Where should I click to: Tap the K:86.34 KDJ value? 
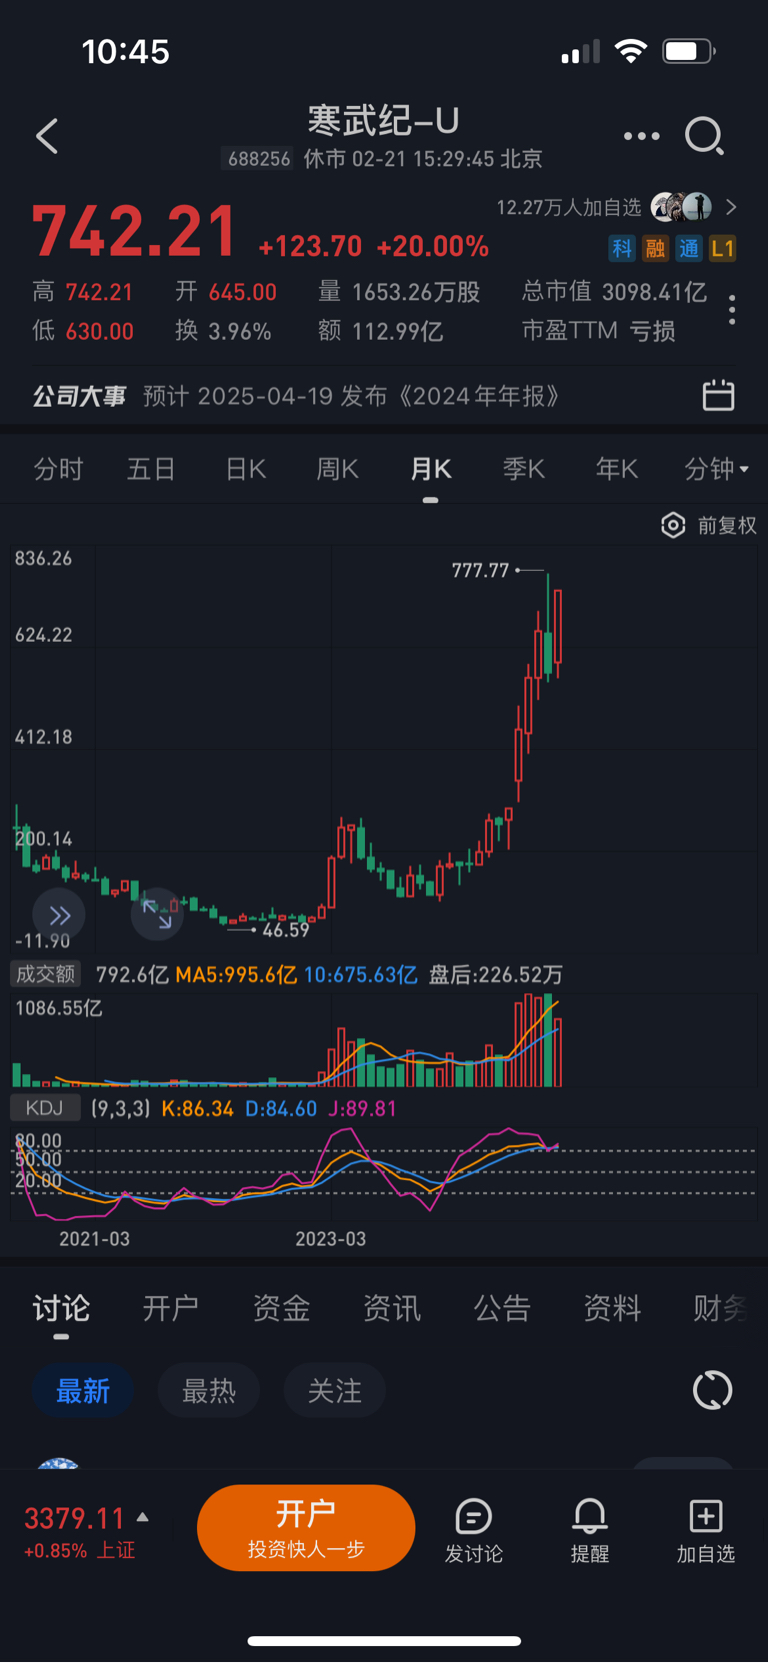click(197, 1109)
